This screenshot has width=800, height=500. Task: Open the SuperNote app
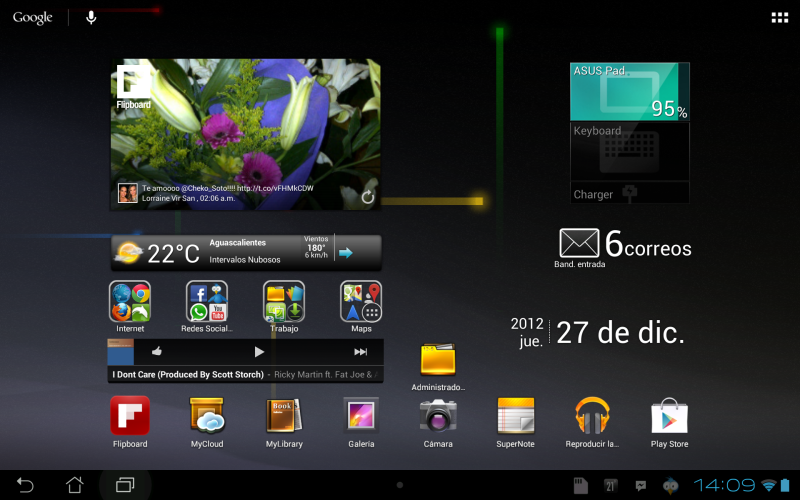(x=516, y=415)
